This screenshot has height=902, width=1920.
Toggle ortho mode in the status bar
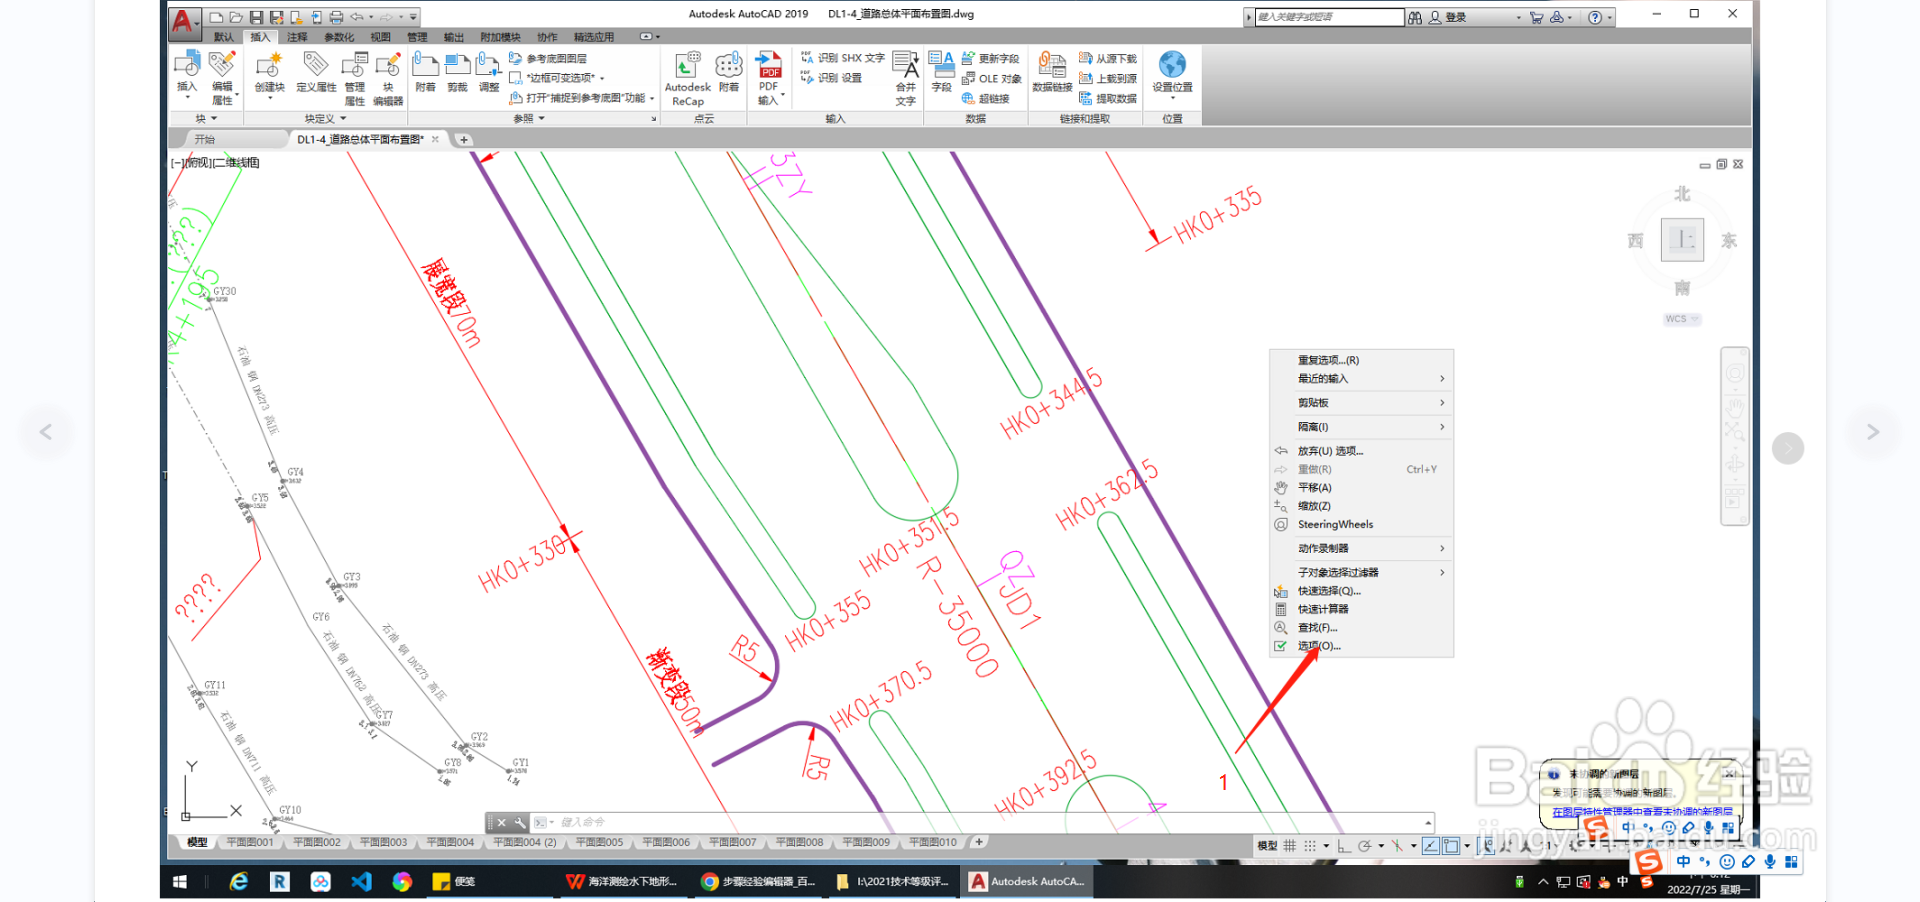pos(1344,846)
